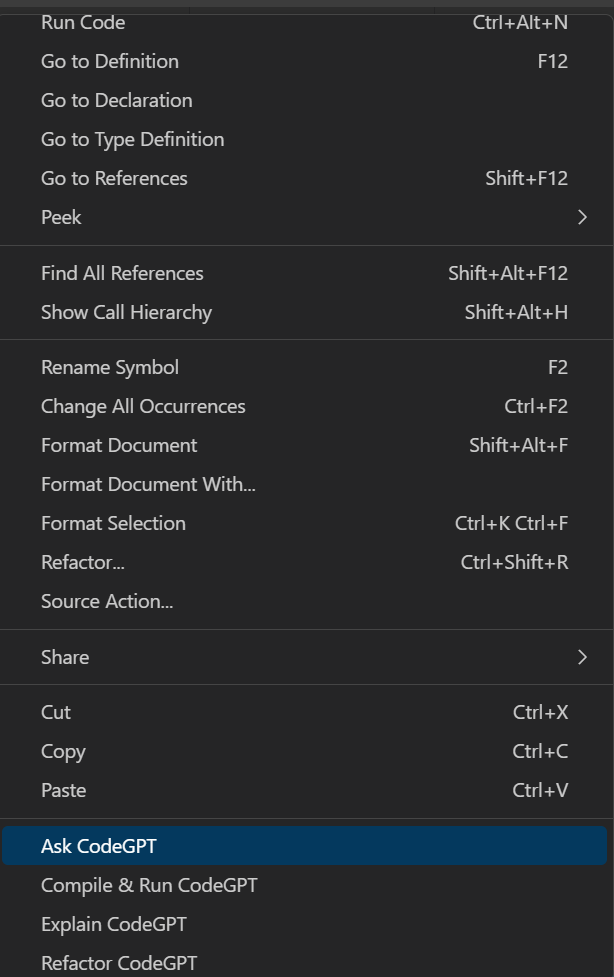Screen dimensions: 614x977
Task: Select Go to Type Definition
Action: (x=132, y=139)
